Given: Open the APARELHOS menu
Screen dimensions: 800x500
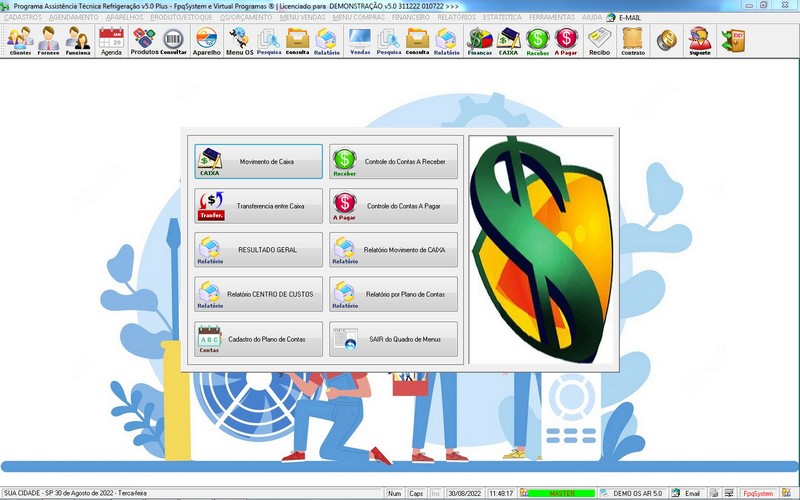Looking at the screenshot, I should (124, 17).
